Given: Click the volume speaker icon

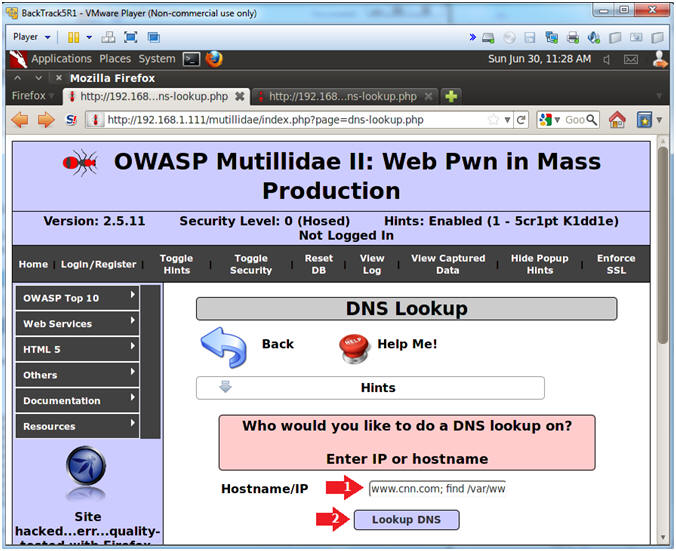Looking at the screenshot, I should click(x=607, y=59).
